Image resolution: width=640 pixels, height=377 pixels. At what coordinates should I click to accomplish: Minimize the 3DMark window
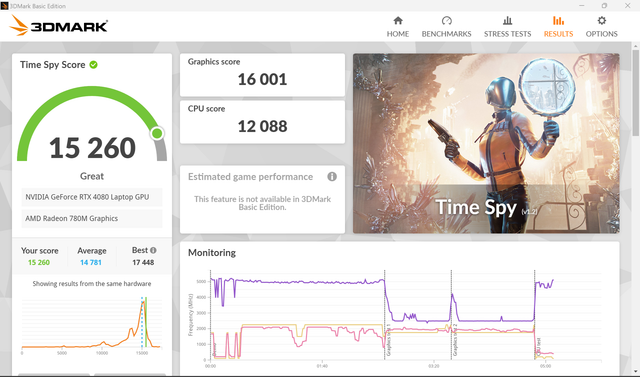tap(581, 5)
